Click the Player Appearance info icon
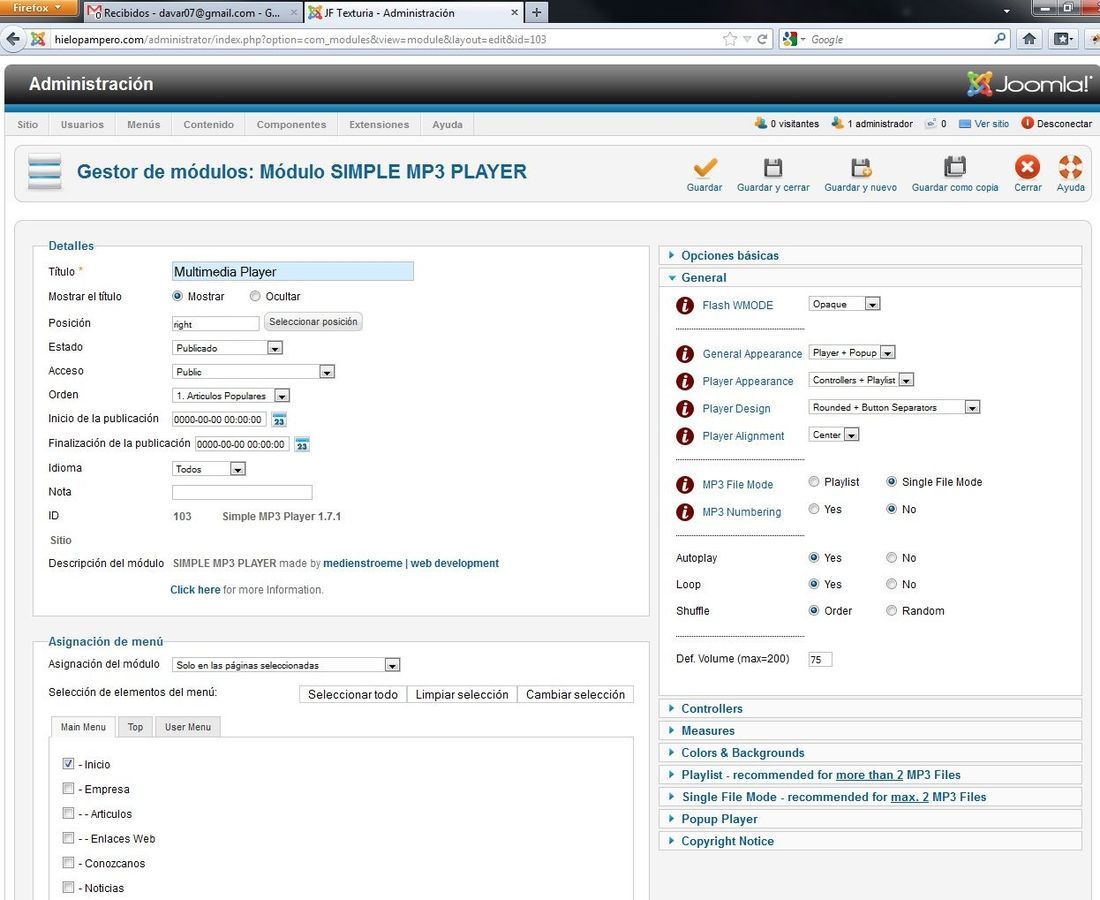 tap(685, 381)
